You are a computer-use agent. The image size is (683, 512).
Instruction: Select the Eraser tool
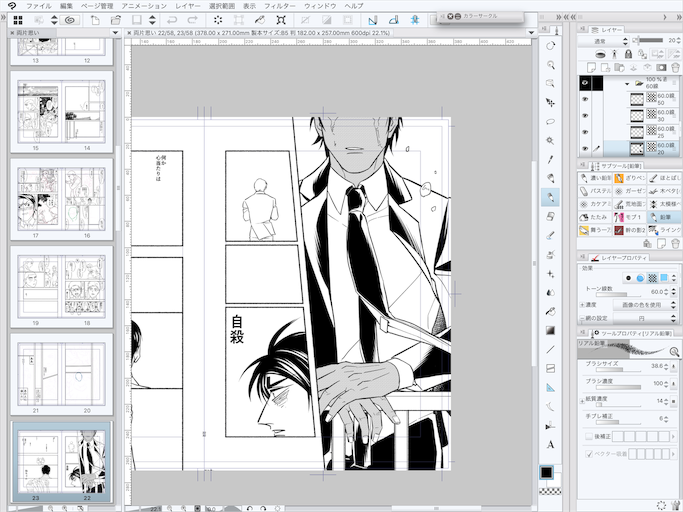(x=551, y=216)
